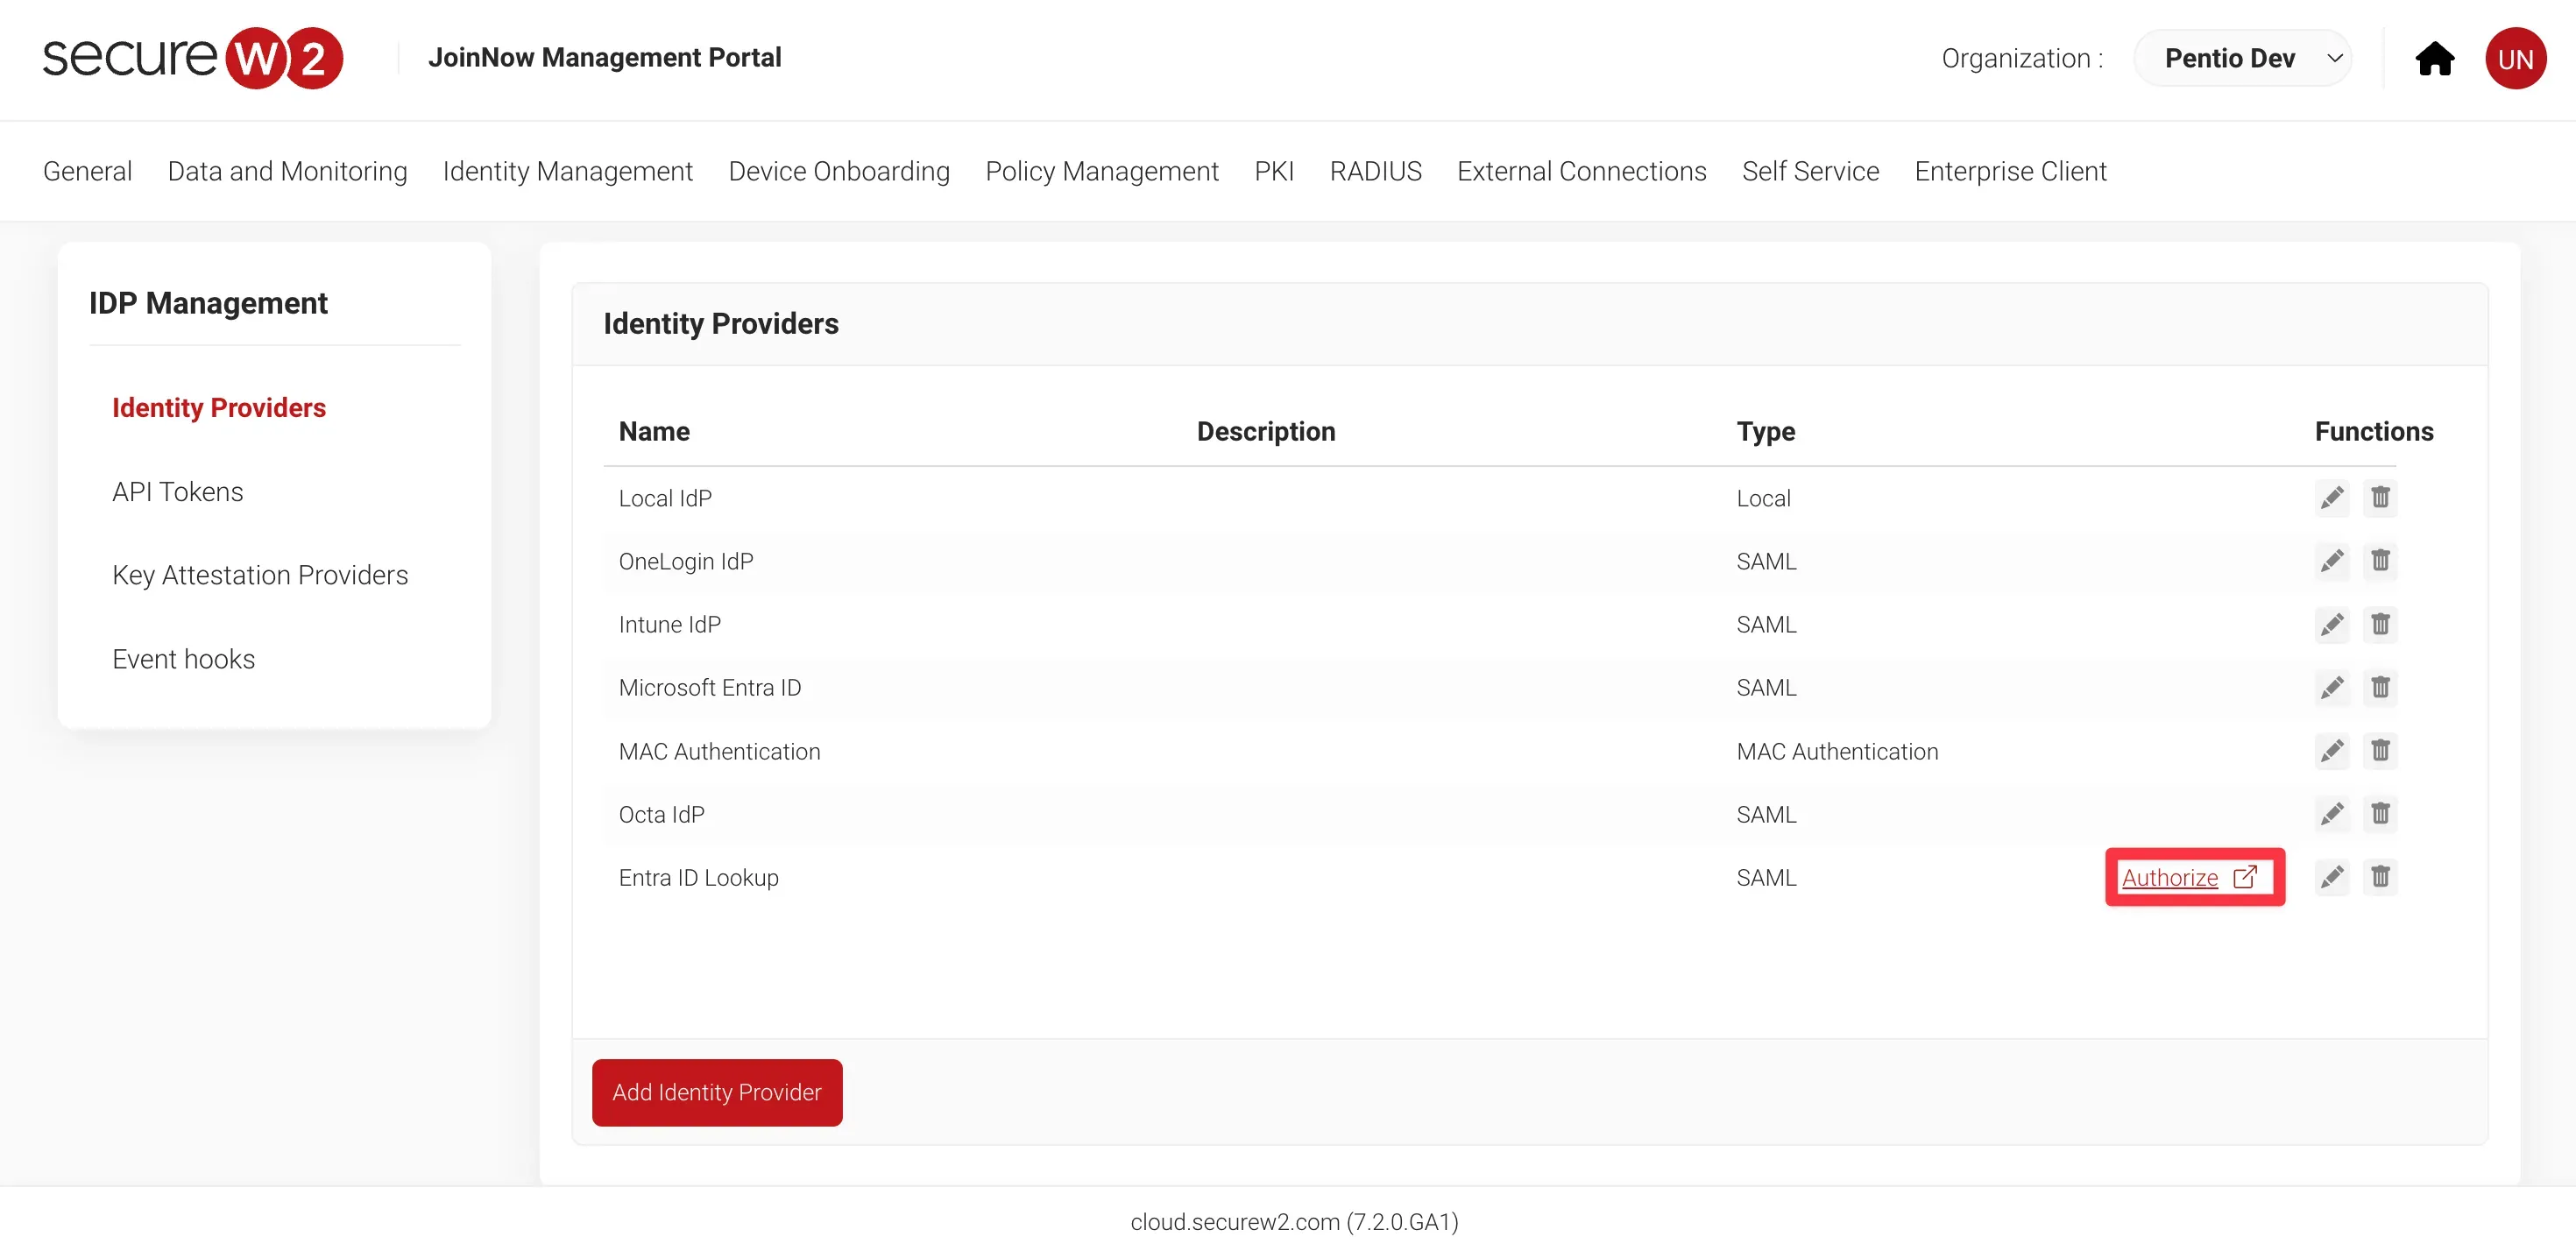Open Event hooks in sidebar
This screenshot has height=1244, width=2576.
pyautogui.click(x=183, y=659)
